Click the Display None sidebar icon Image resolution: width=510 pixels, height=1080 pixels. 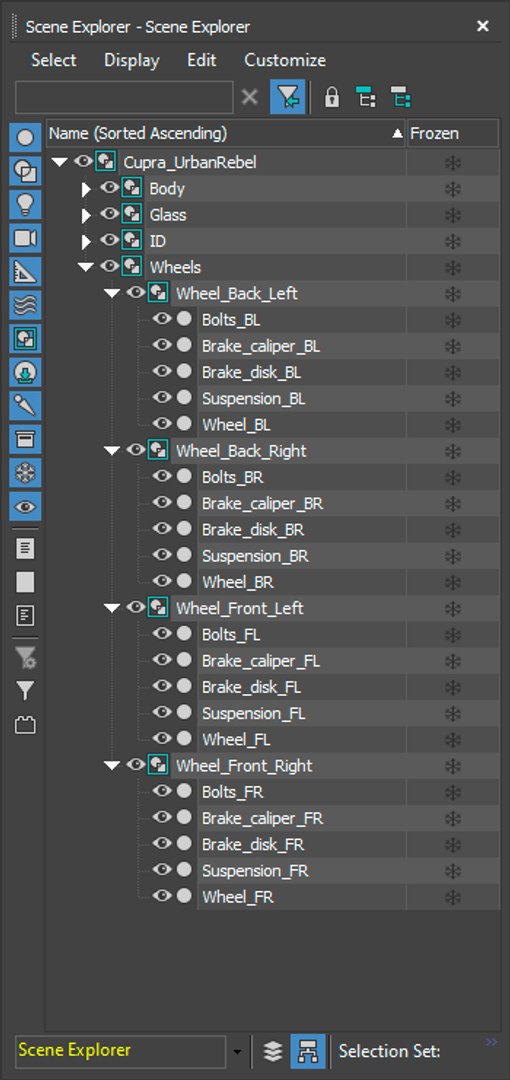tap(25, 583)
